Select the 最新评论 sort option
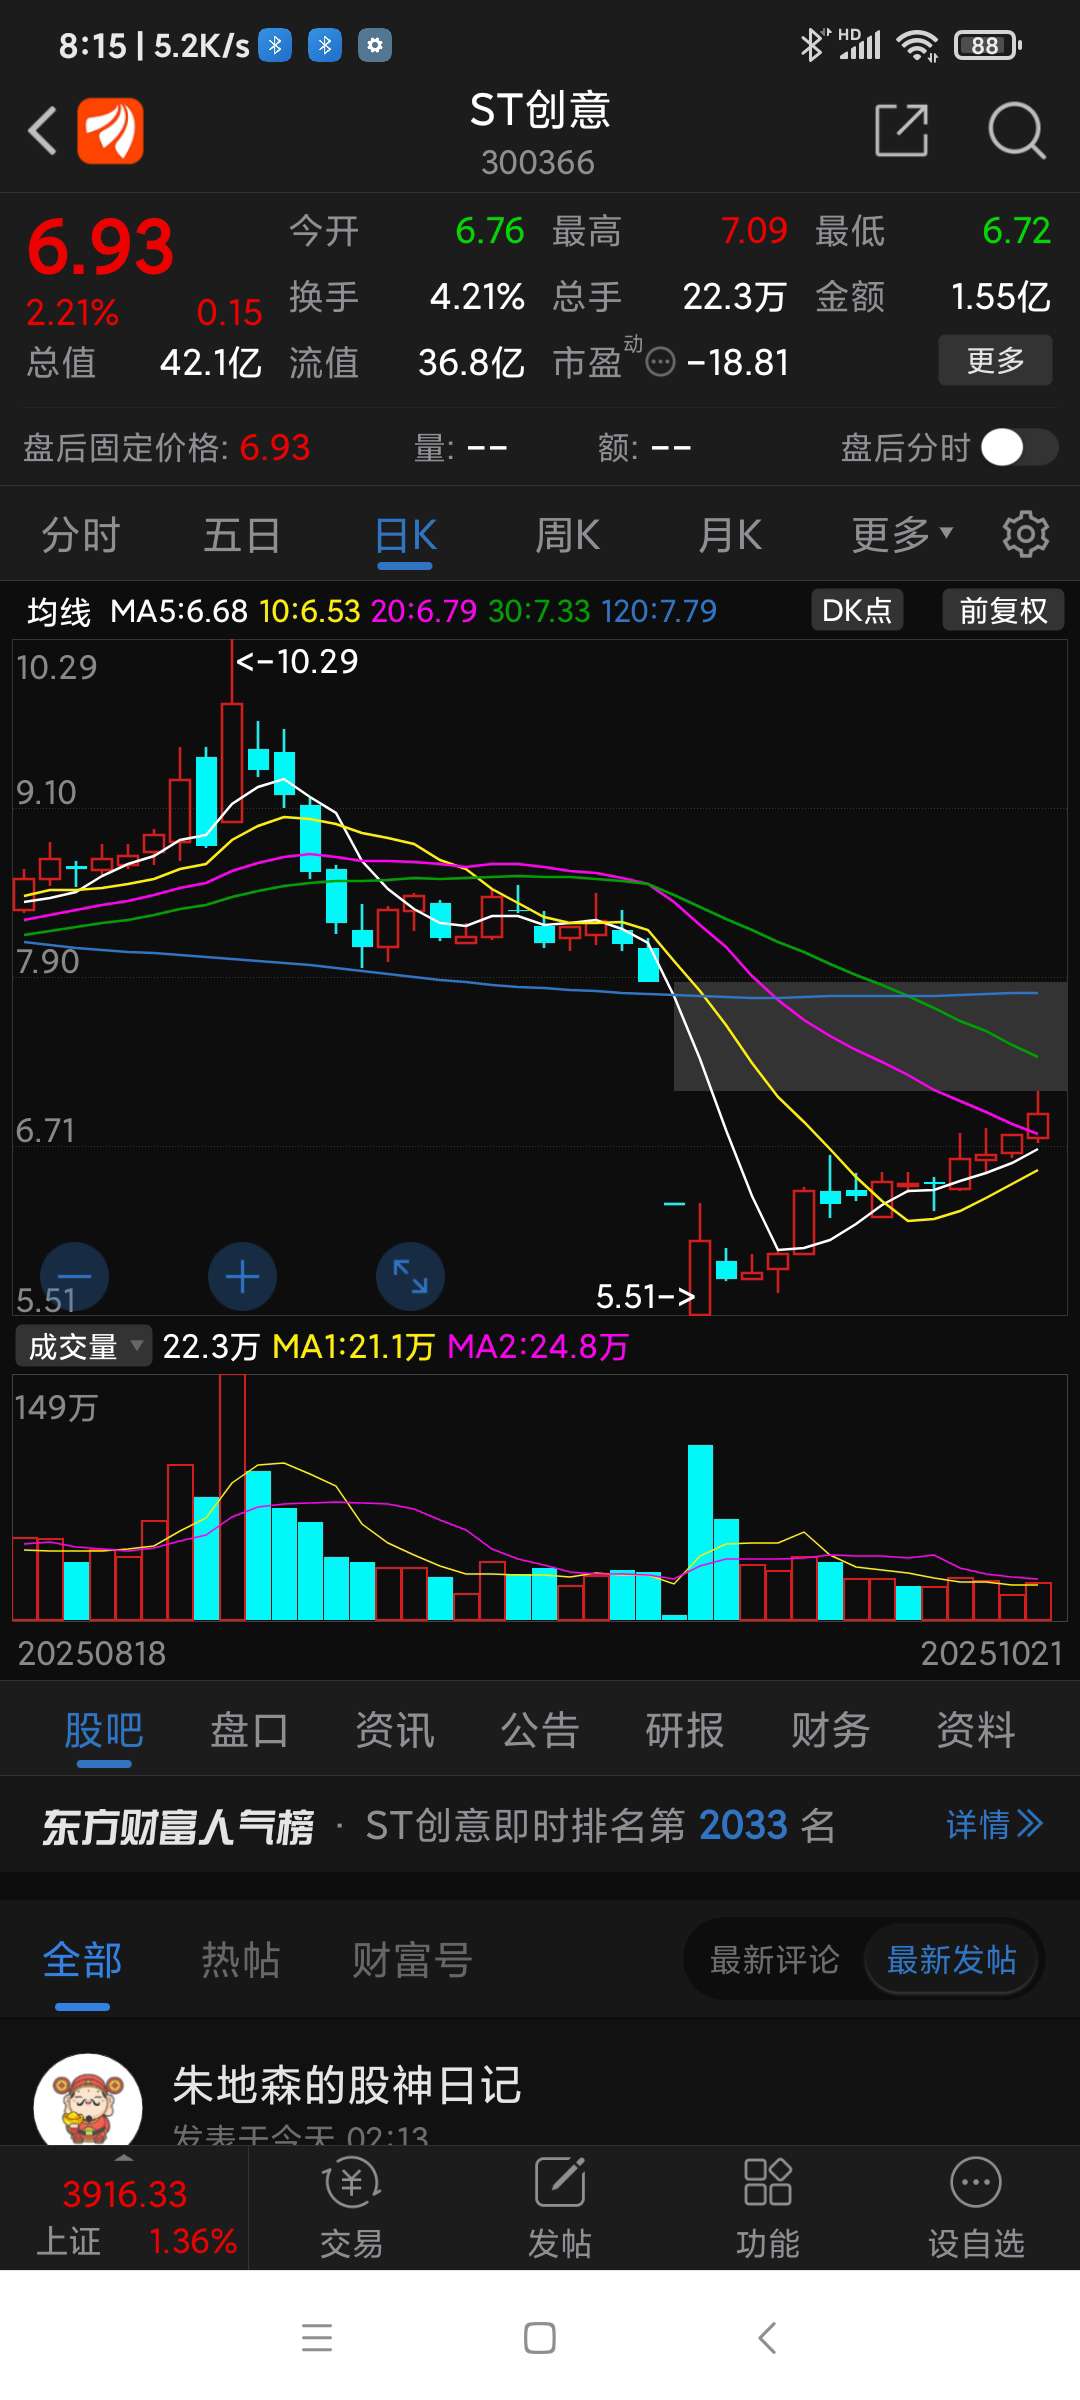Viewport: 1080px width, 2400px height. click(774, 1959)
